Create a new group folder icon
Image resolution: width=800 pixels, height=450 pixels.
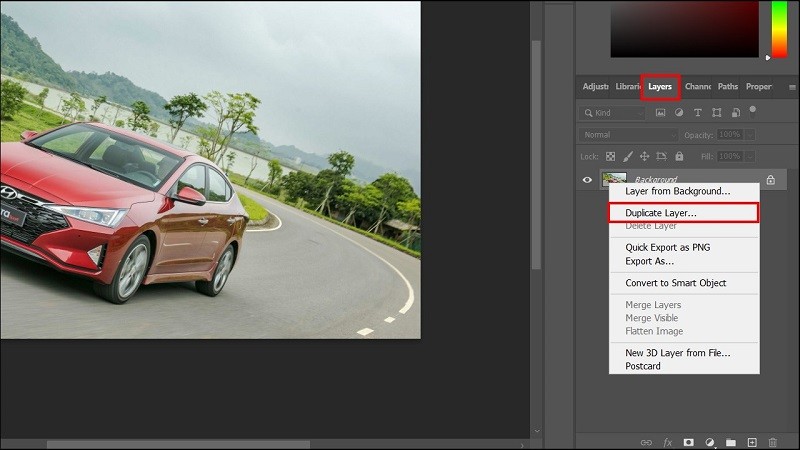(731, 442)
